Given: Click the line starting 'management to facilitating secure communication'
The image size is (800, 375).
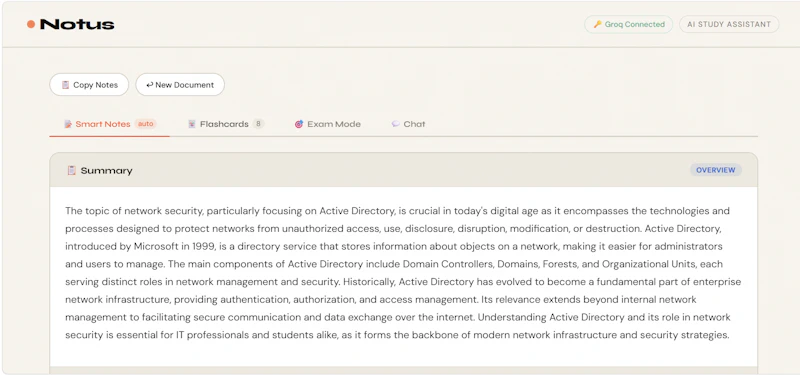Looking at the screenshot, I should click(398, 317).
